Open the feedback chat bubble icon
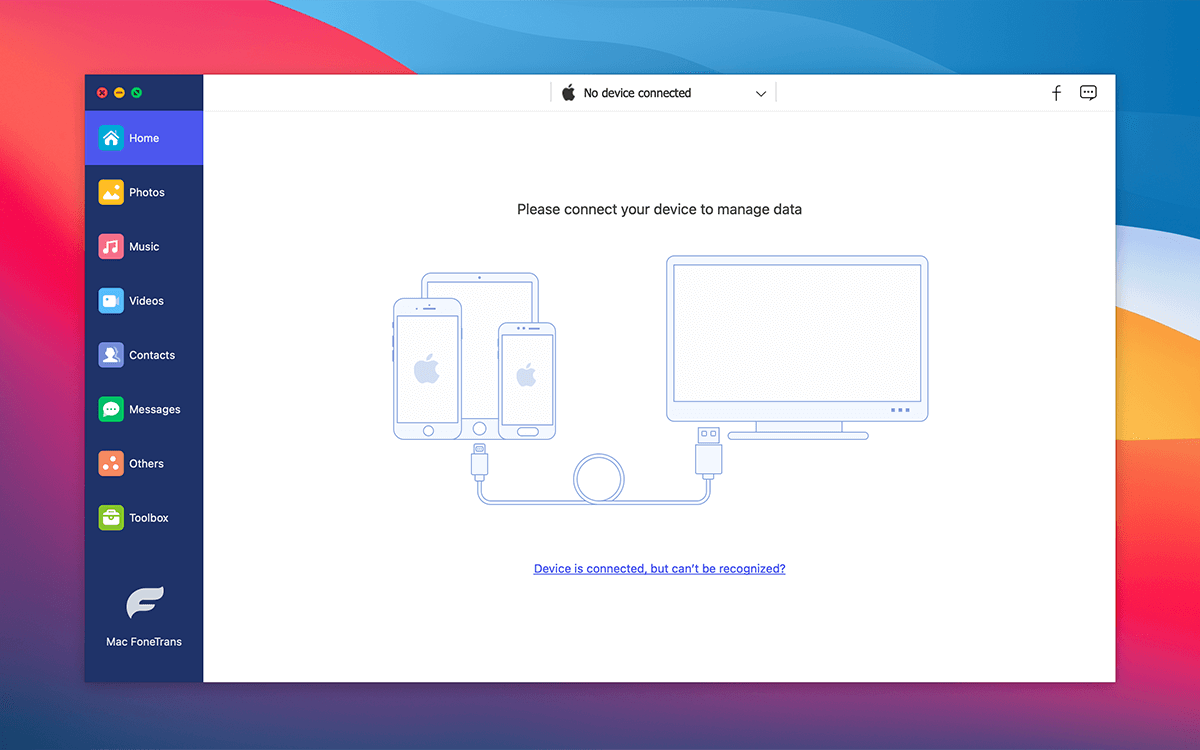The width and height of the screenshot is (1200, 750). [x=1088, y=93]
